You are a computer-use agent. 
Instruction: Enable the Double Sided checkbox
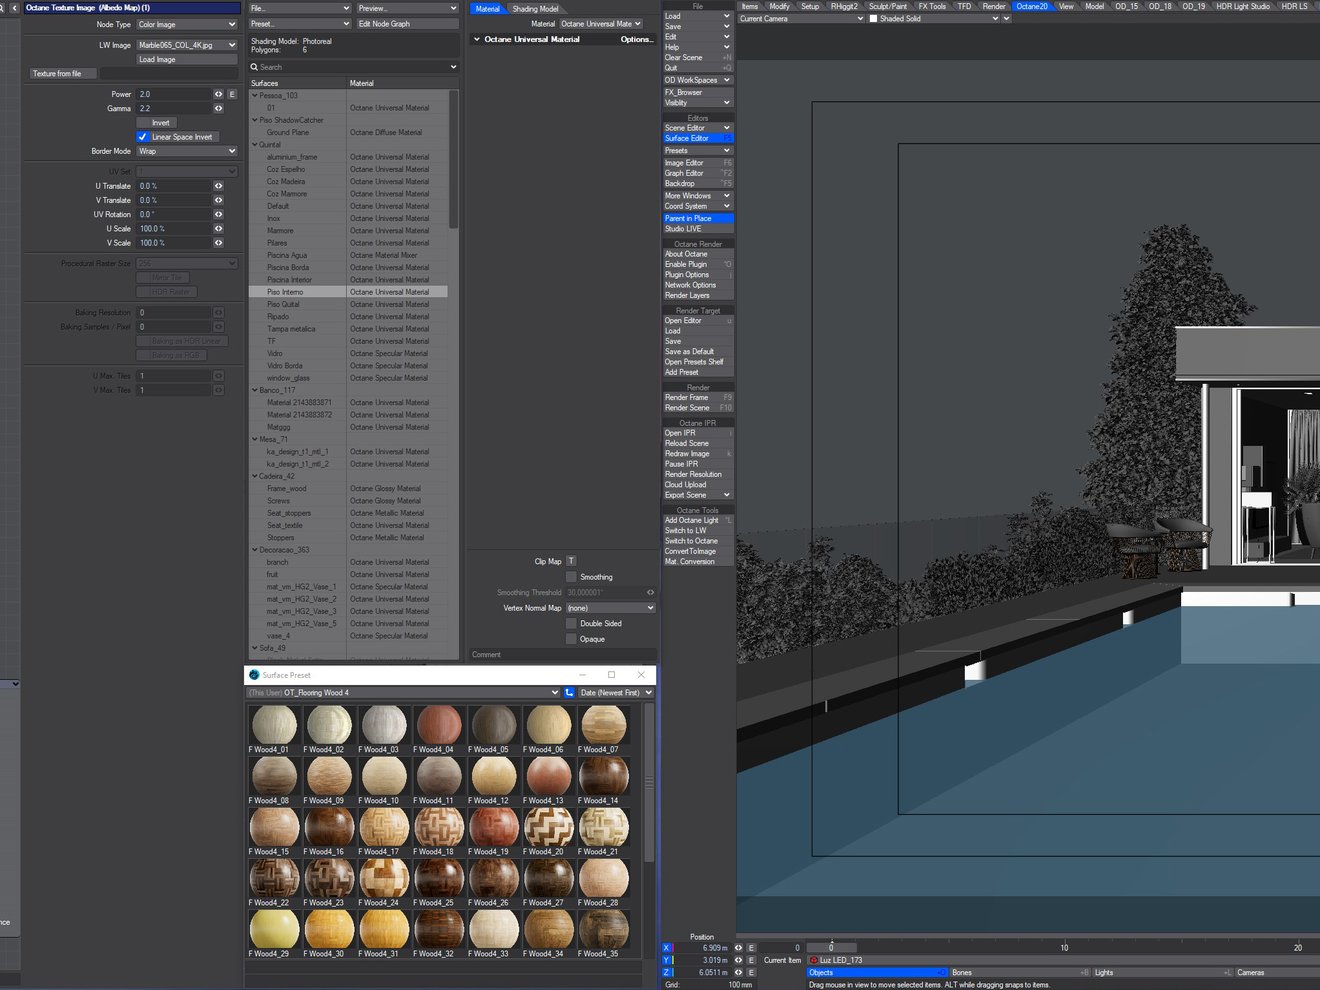571,623
